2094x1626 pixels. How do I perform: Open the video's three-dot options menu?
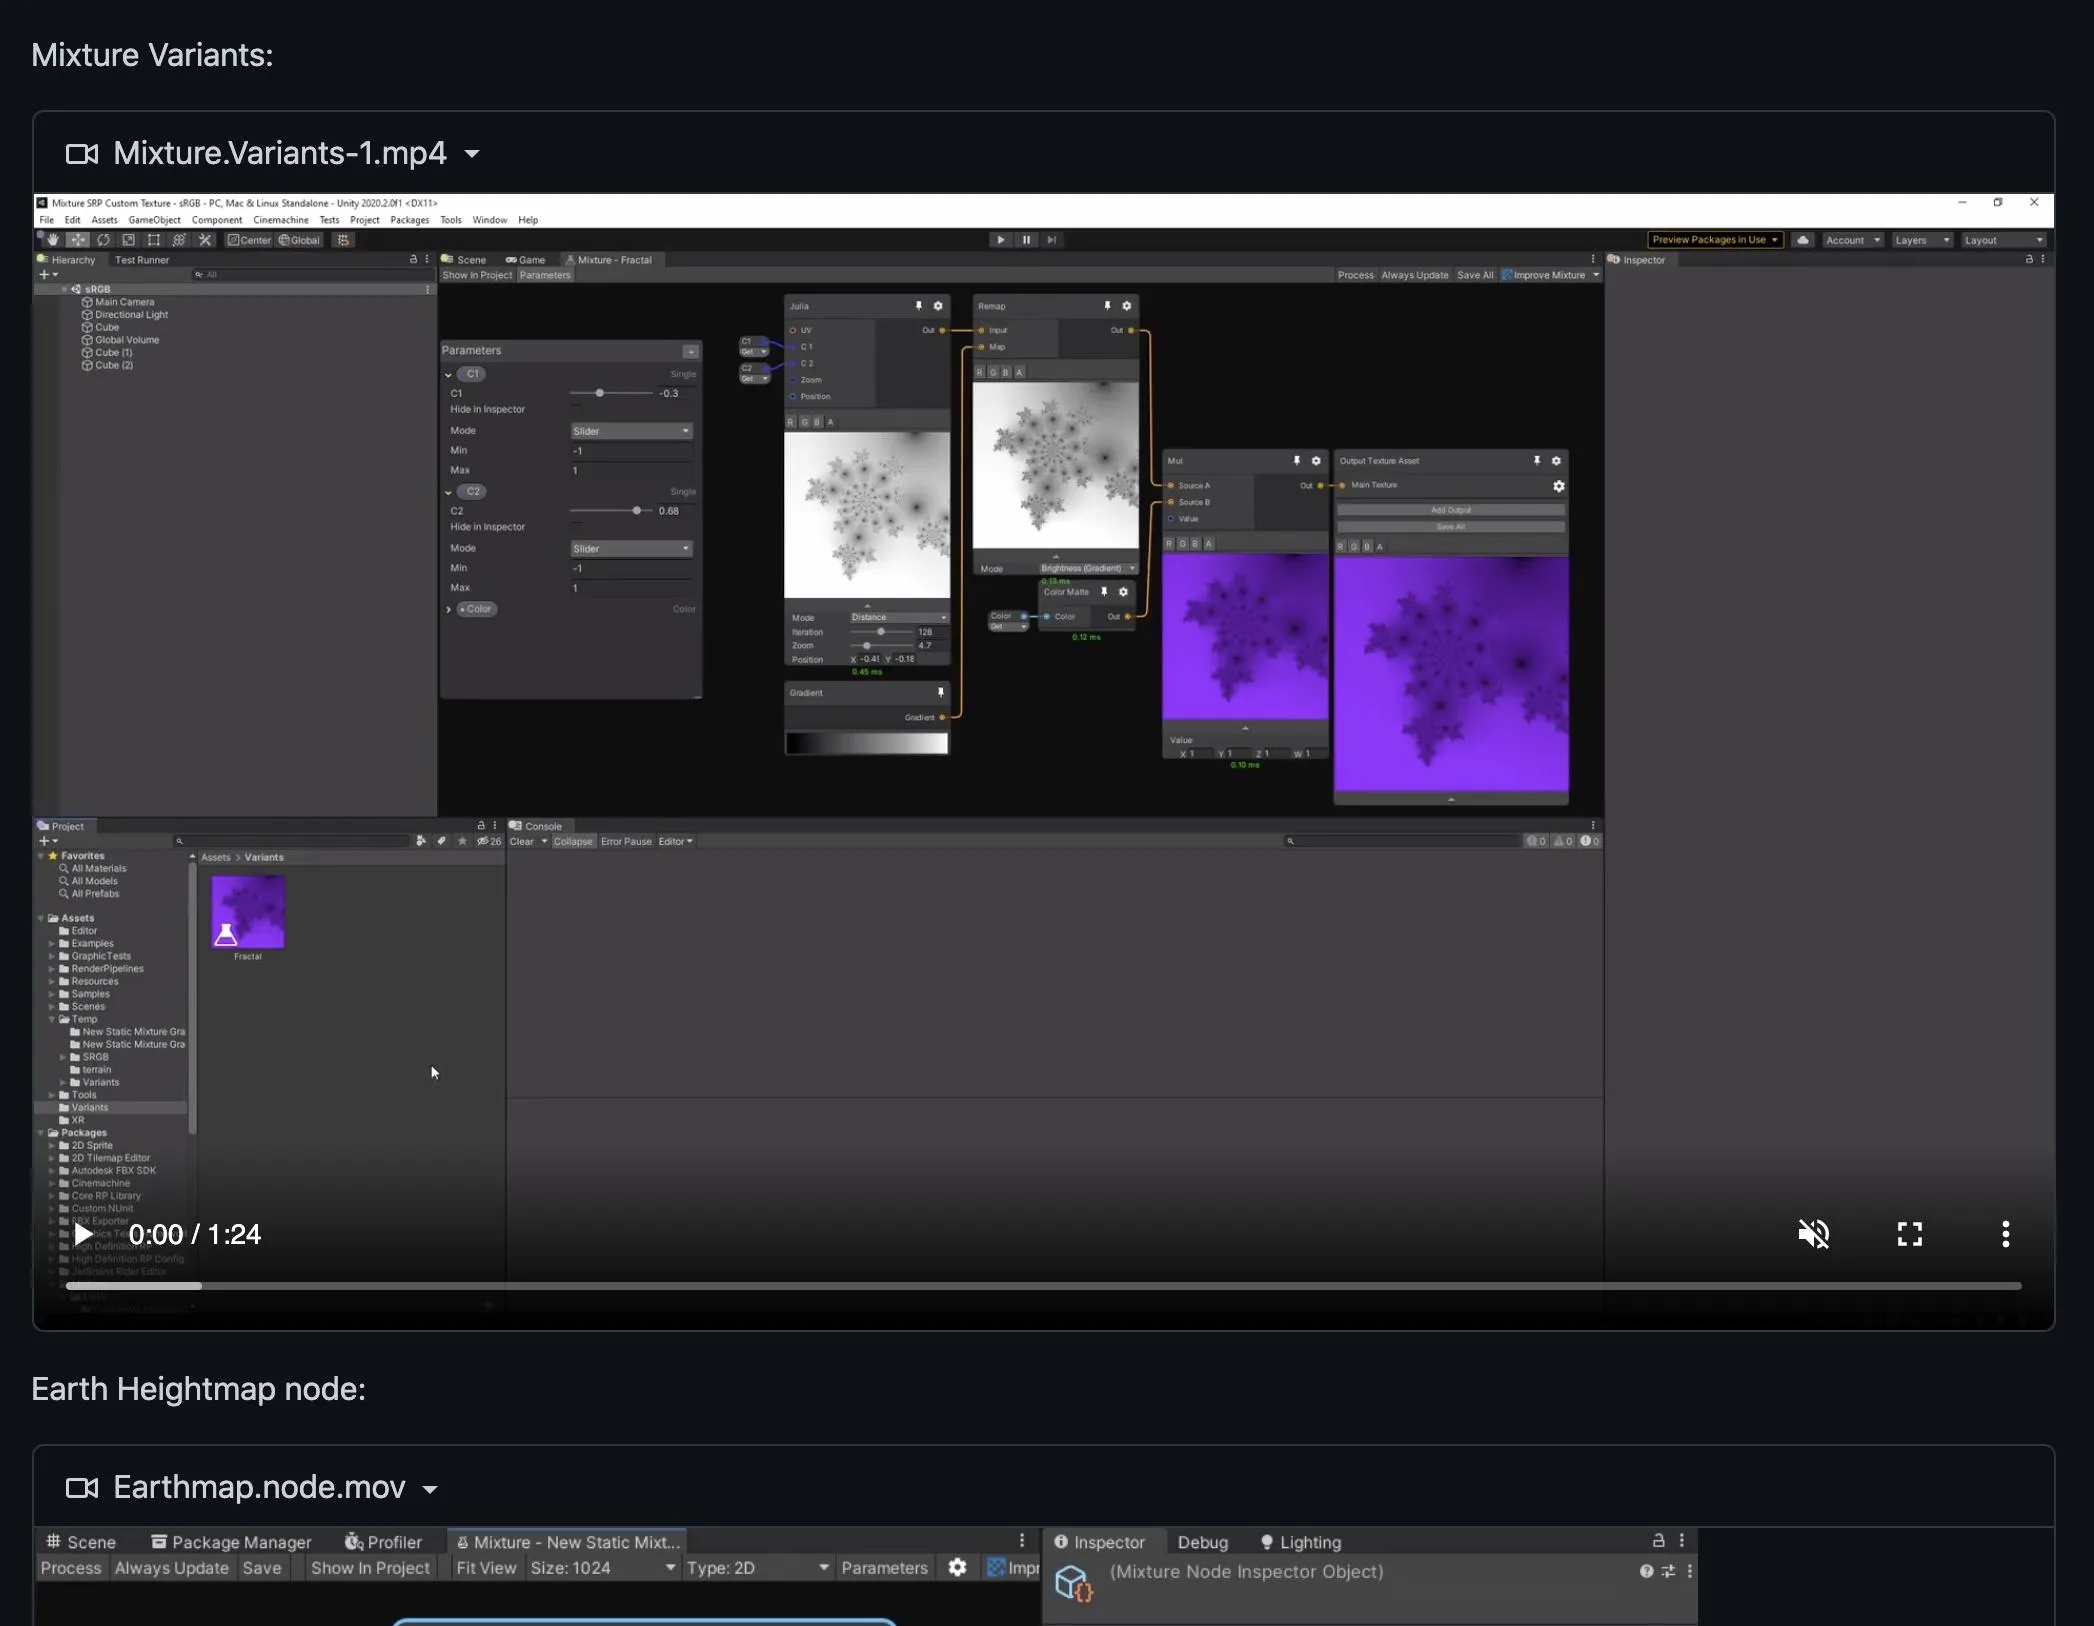[x=2005, y=1234]
